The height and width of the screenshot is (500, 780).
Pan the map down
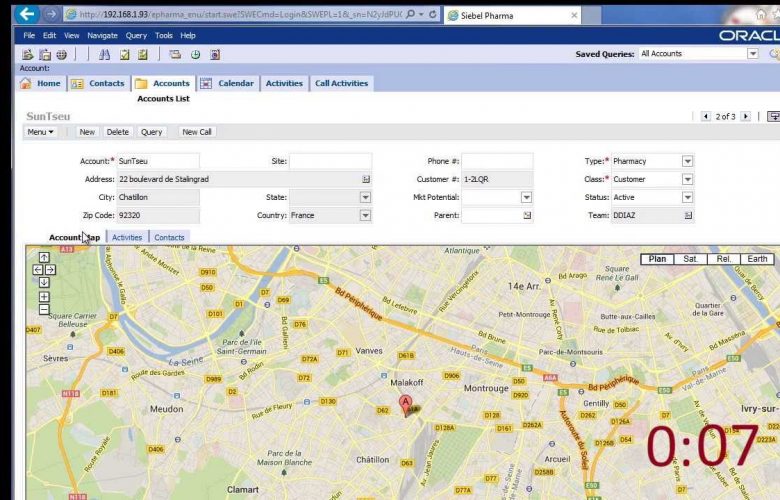pos(44,282)
